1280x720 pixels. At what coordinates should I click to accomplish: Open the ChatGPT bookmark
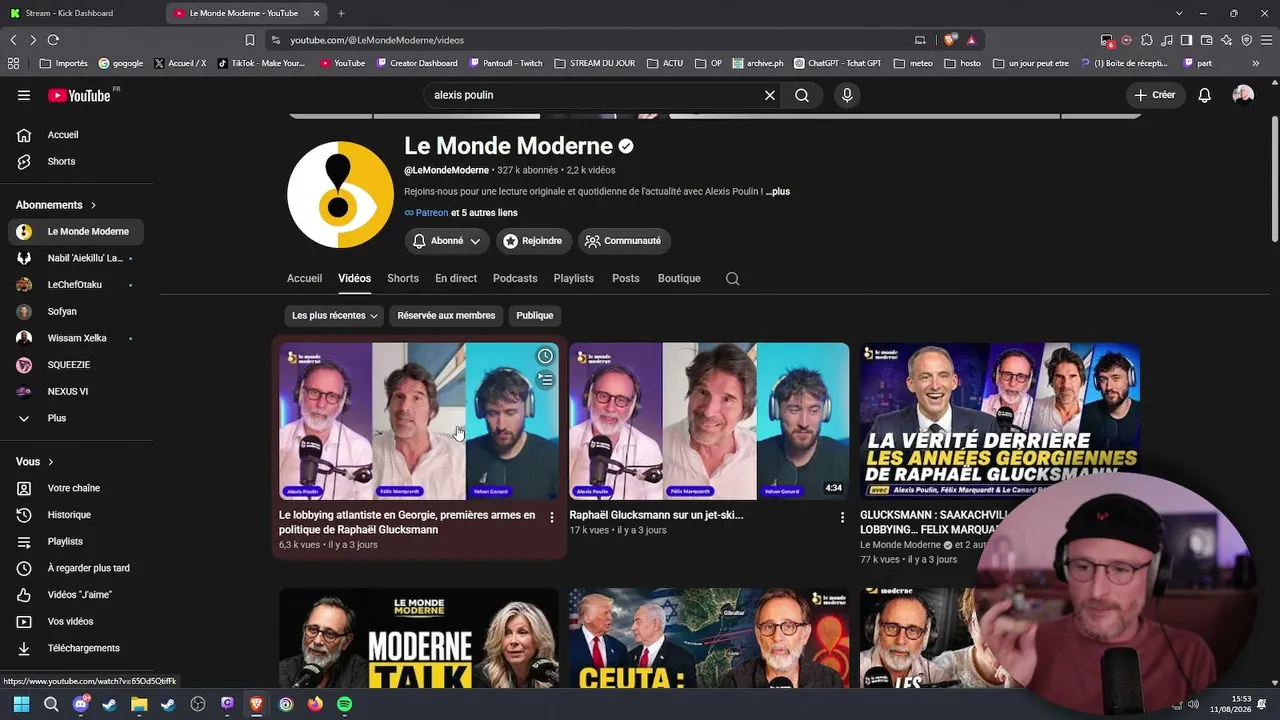pyautogui.click(x=838, y=63)
